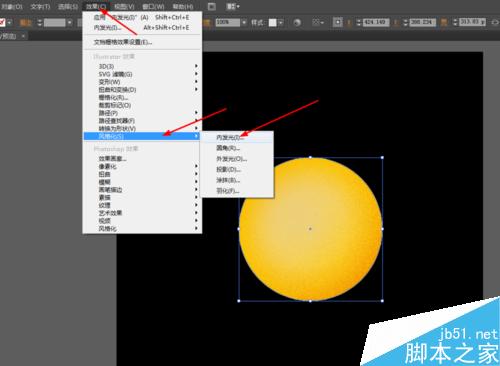Expand the Photoshop 风格化 submenu at bottom
500x366 pixels.
point(142,229)
